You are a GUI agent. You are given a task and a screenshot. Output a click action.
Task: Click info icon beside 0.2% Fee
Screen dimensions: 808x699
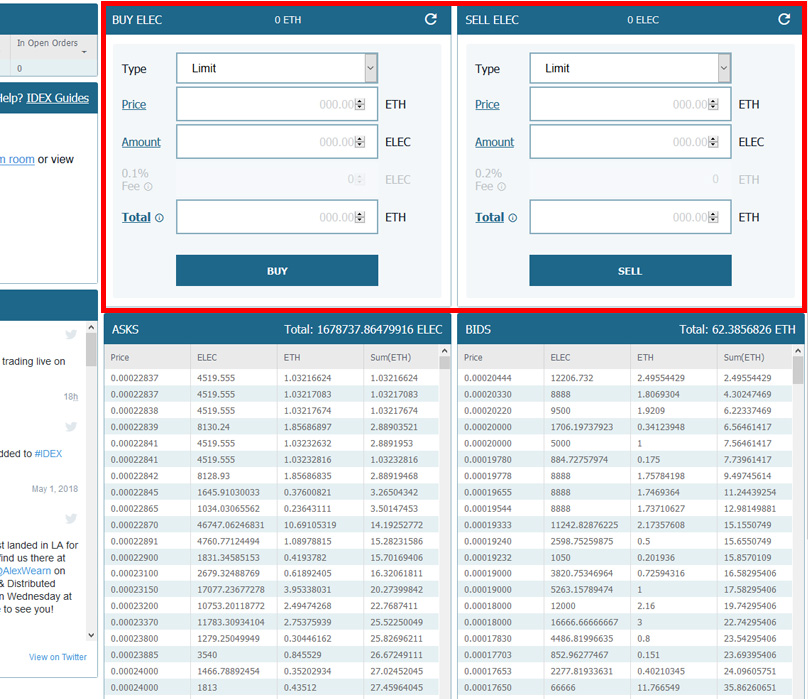tap(501, 187)
